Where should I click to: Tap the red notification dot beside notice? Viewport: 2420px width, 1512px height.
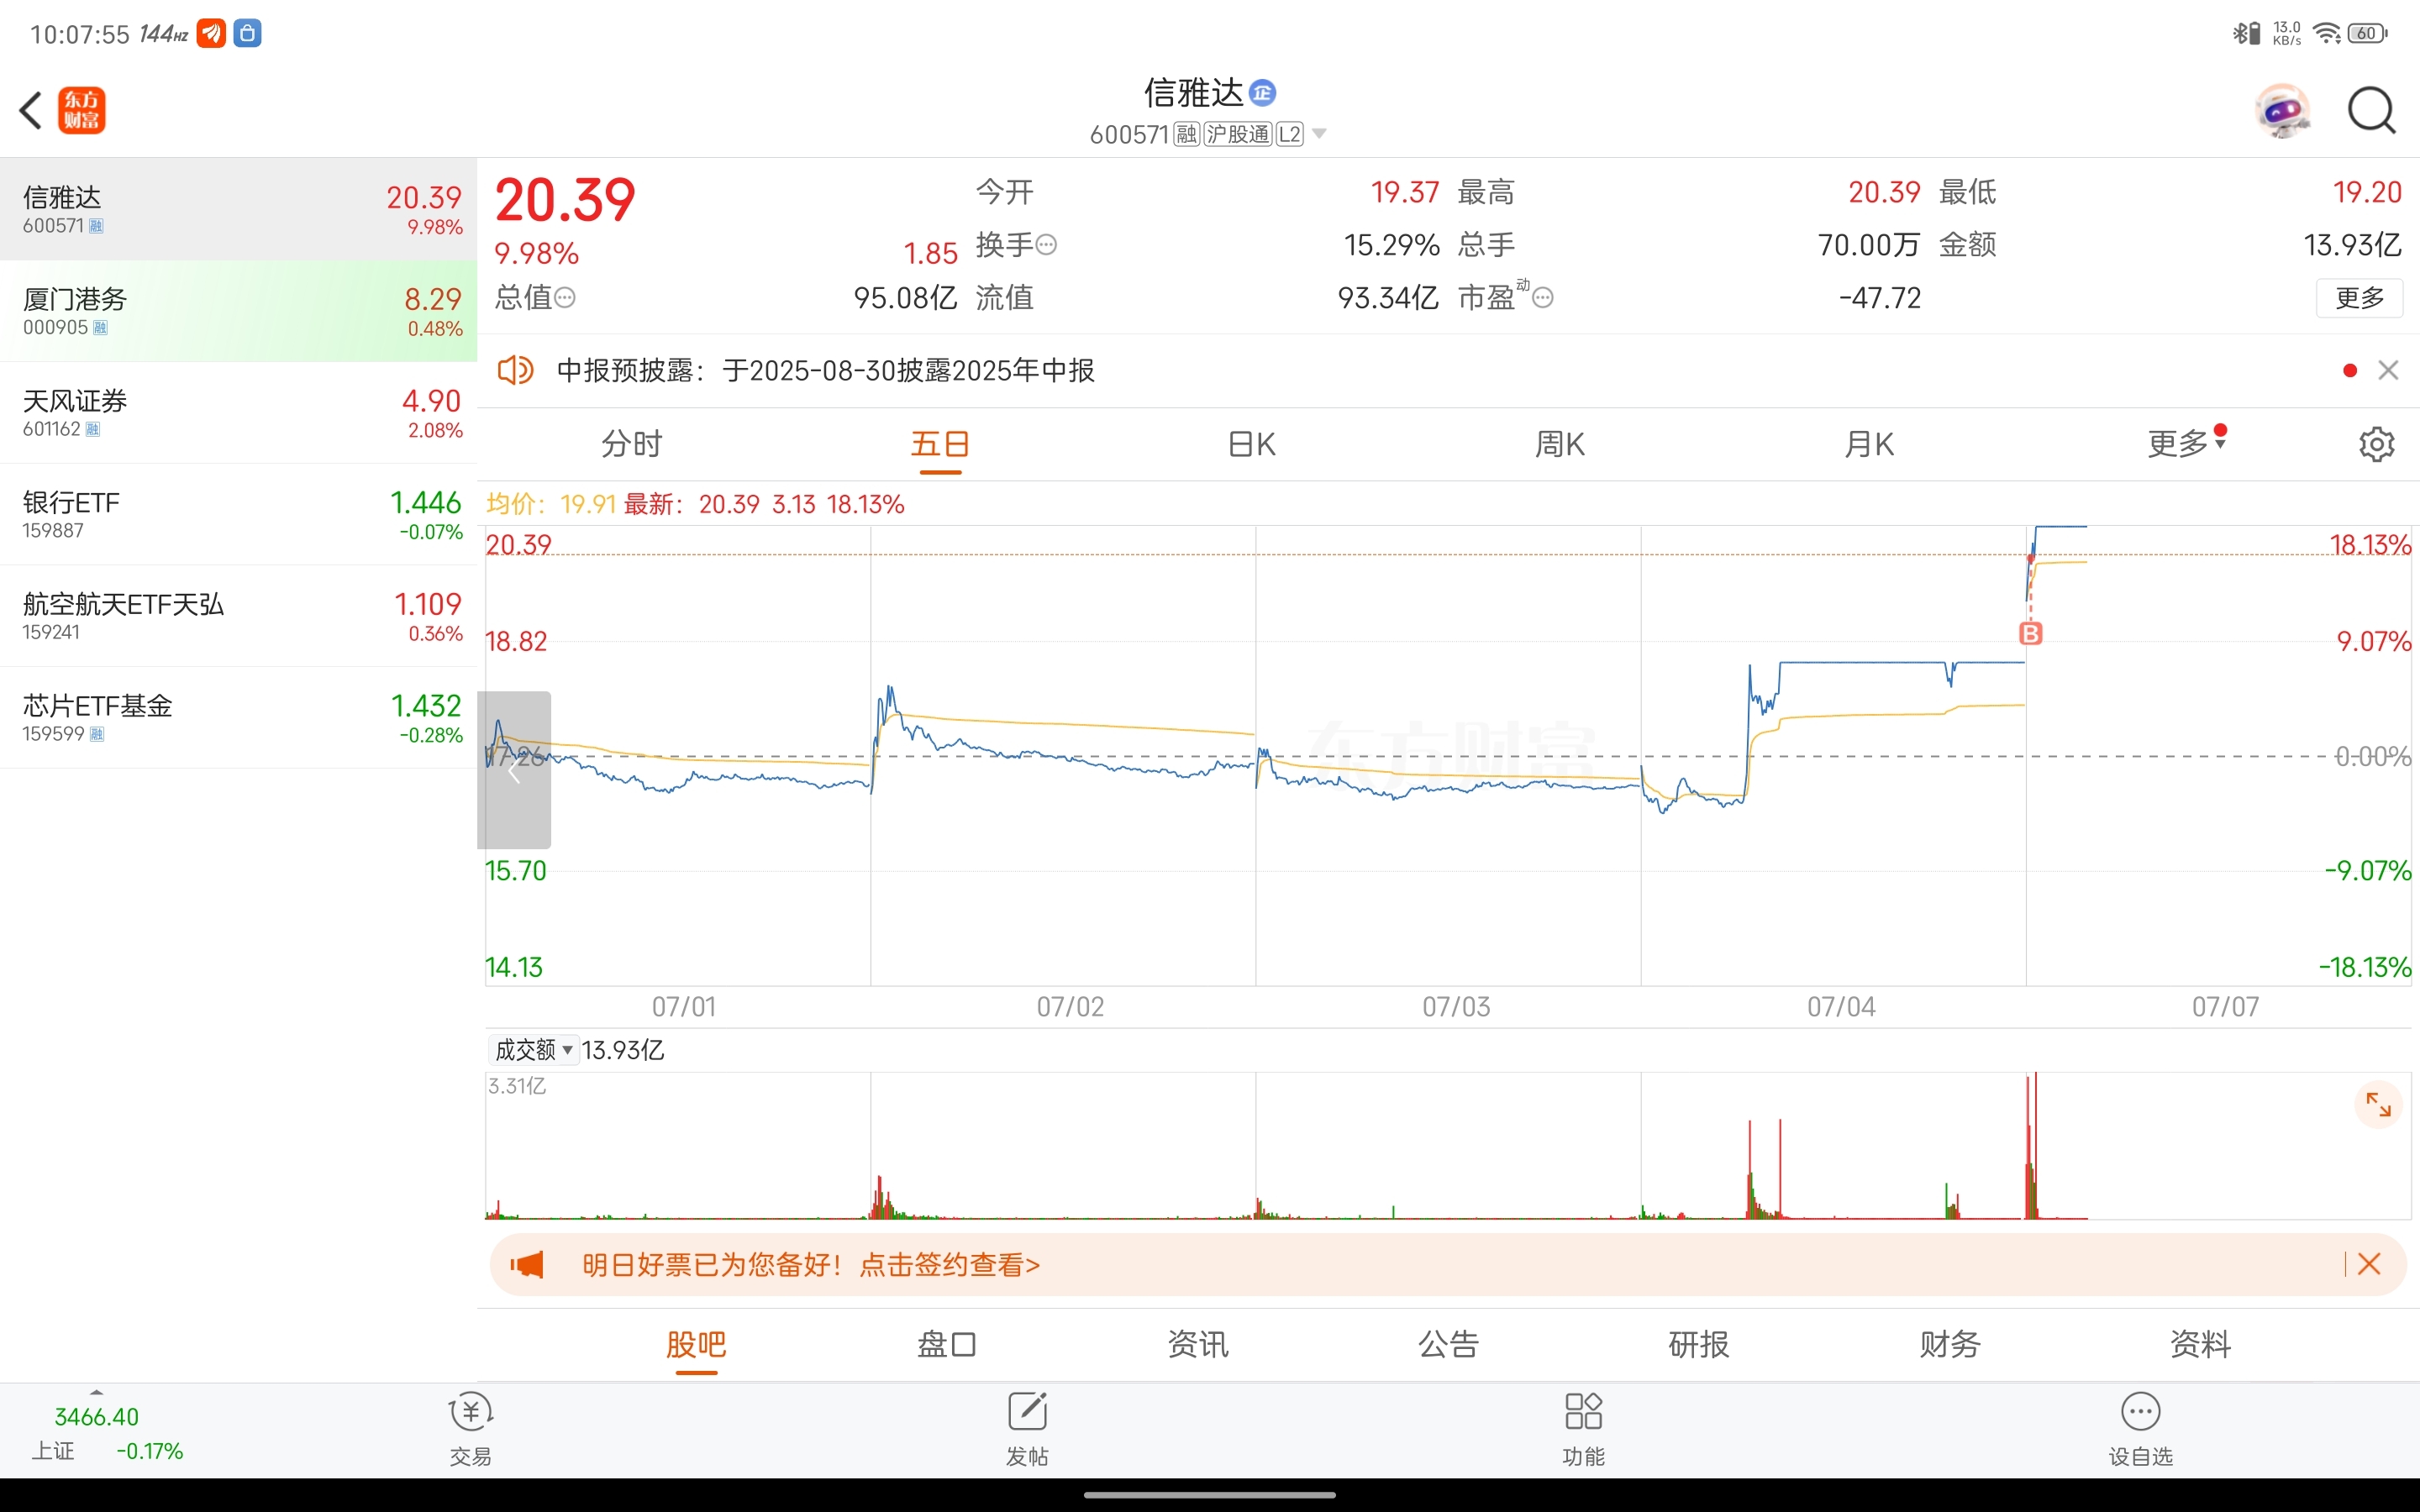coord(2350,371)
